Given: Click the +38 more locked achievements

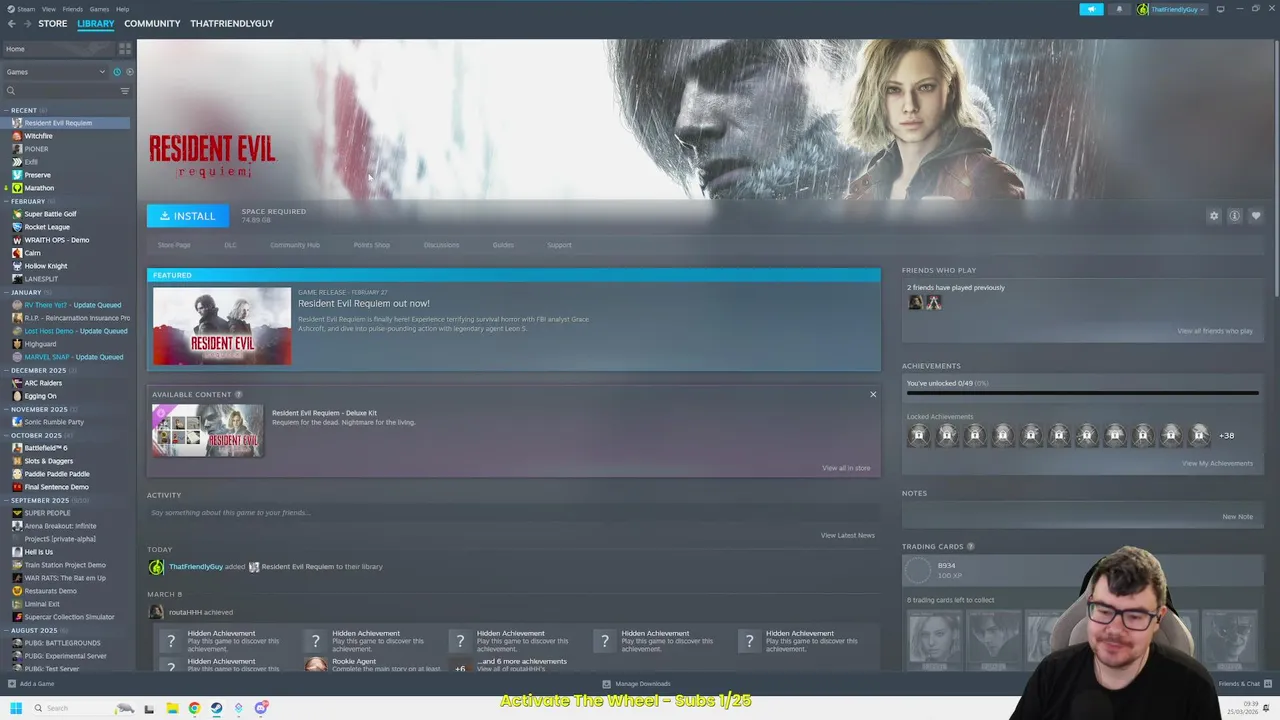Looking at the screenshot, I should [1226, 435].
